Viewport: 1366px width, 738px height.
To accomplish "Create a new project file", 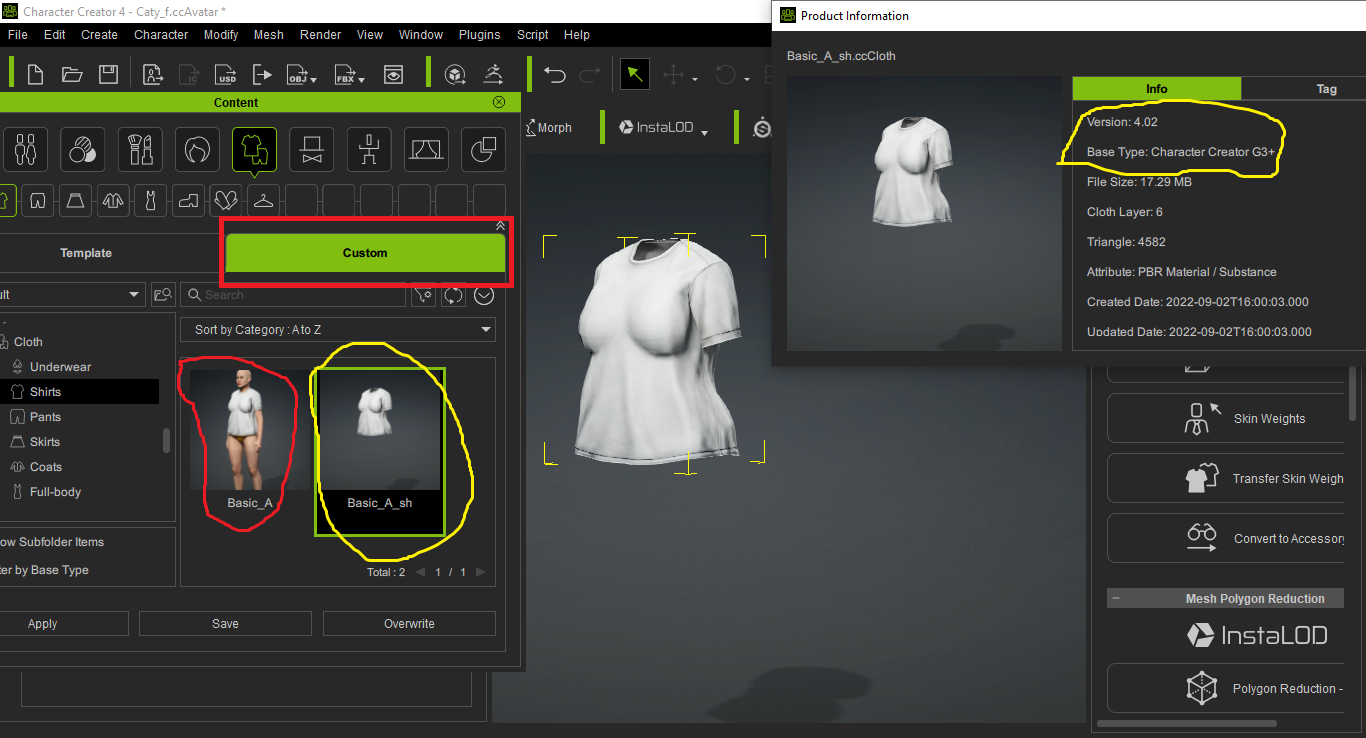I will [36, 74].
